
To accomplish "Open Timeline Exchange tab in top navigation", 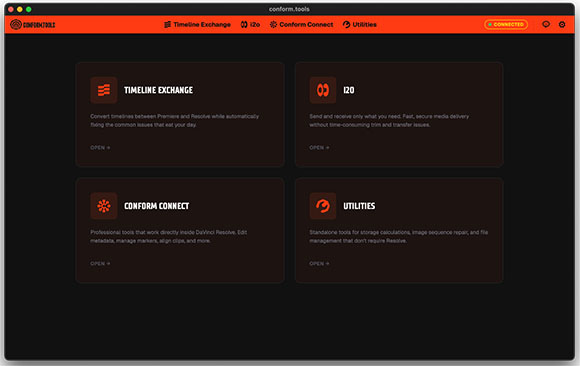I will [x=197, y=24].
